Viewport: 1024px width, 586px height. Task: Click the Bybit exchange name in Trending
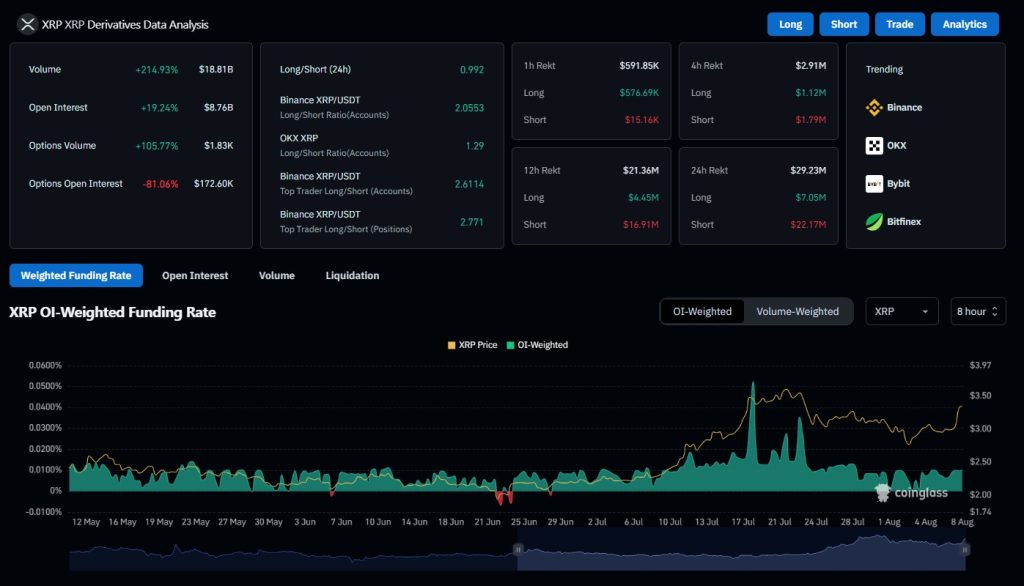[x=899, y=184]
